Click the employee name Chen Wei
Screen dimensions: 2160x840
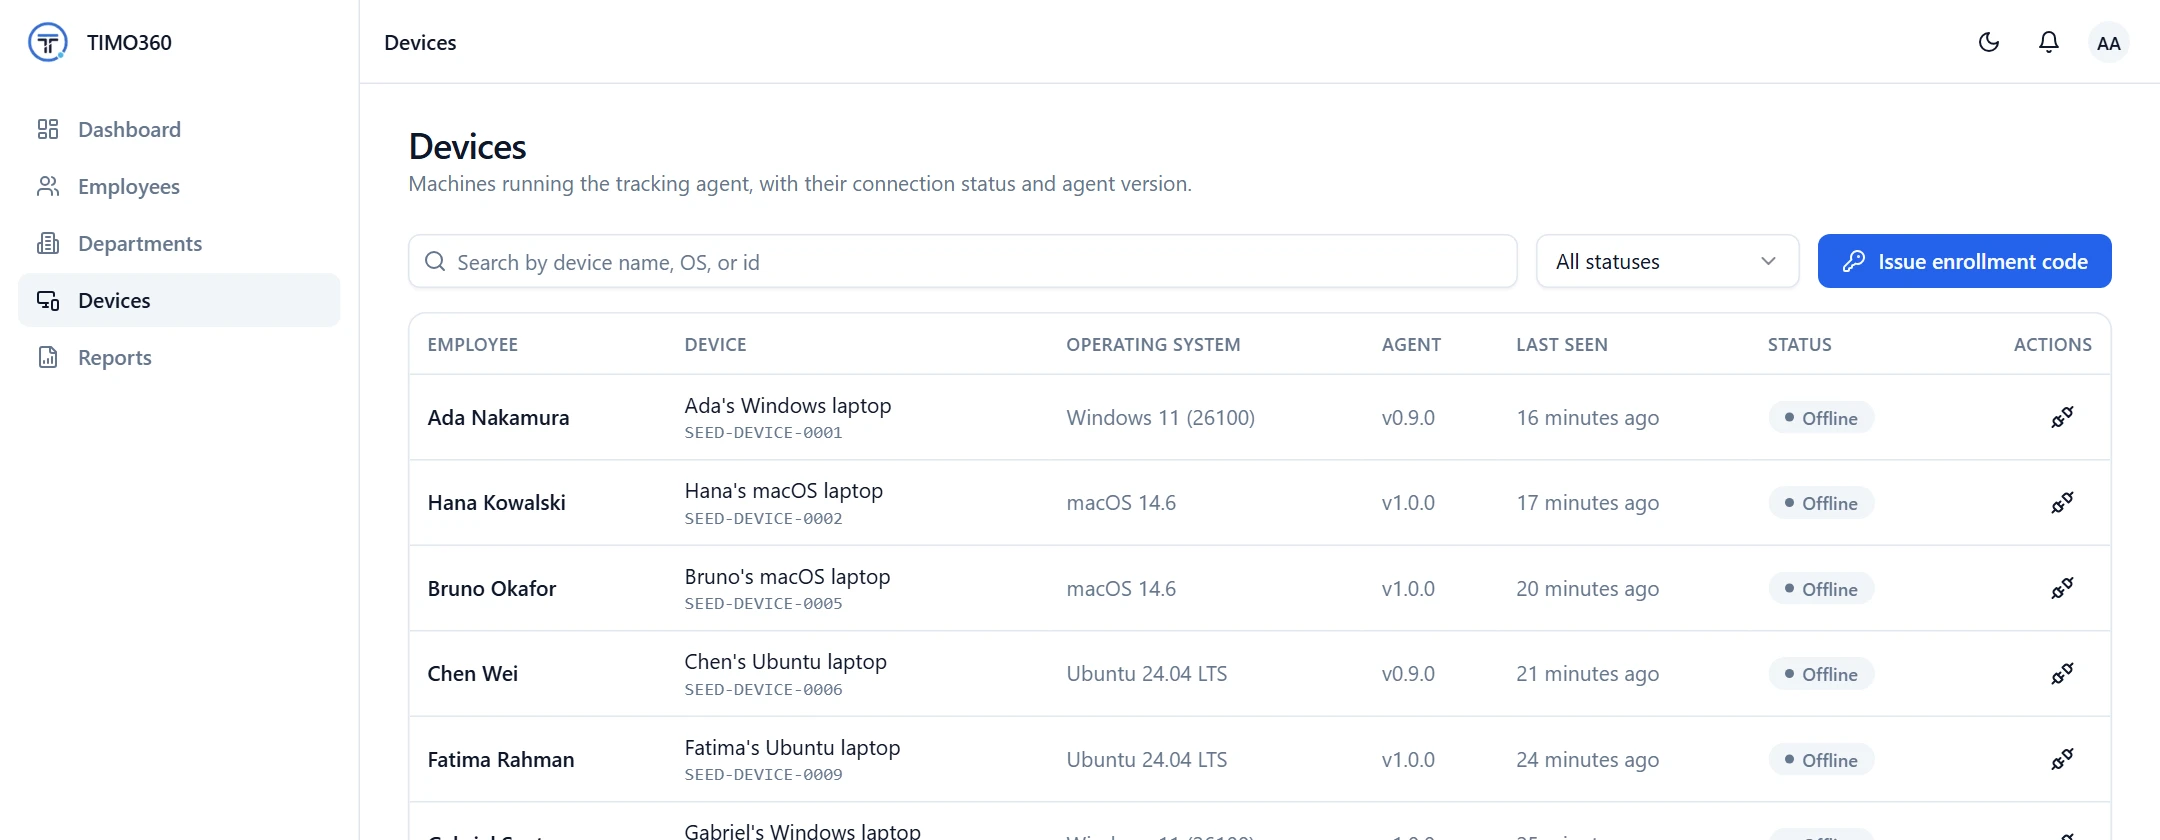pyautogui.click(x=473, y=673)
